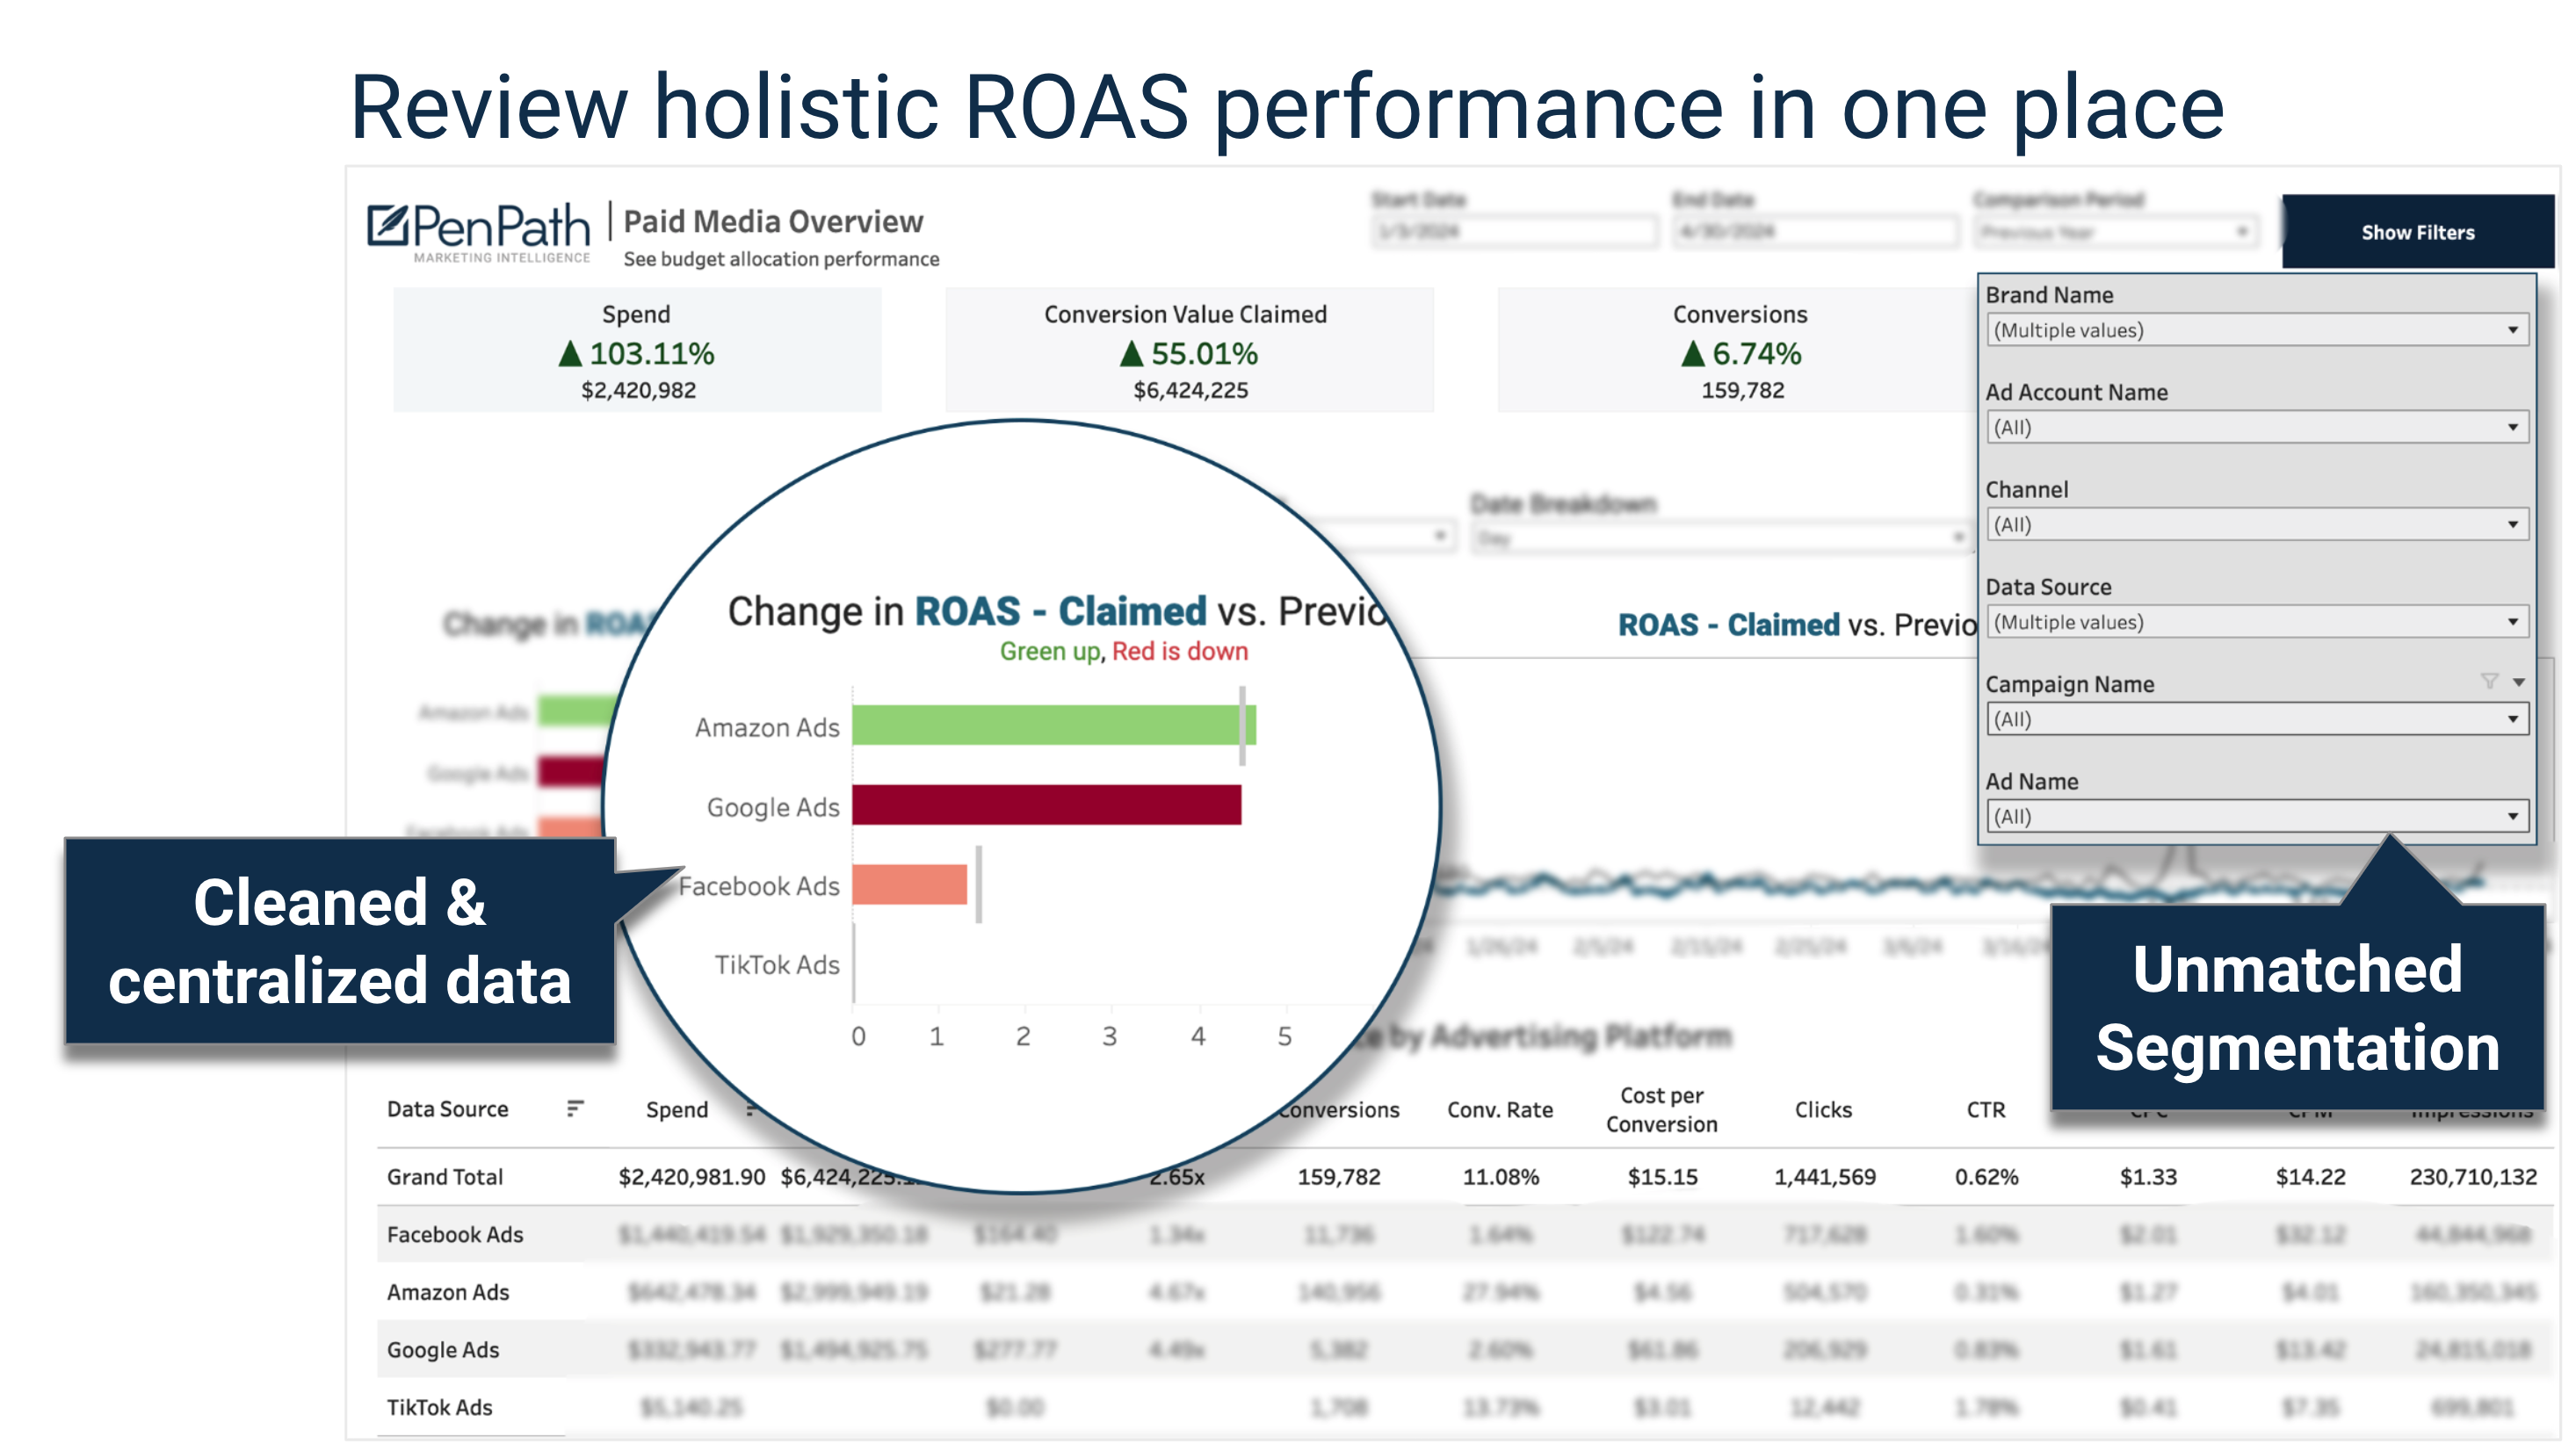The image size is (2576, 1444).
Task: Select the Facebook Ads table row
Action: click(x=1465, y=1235)
